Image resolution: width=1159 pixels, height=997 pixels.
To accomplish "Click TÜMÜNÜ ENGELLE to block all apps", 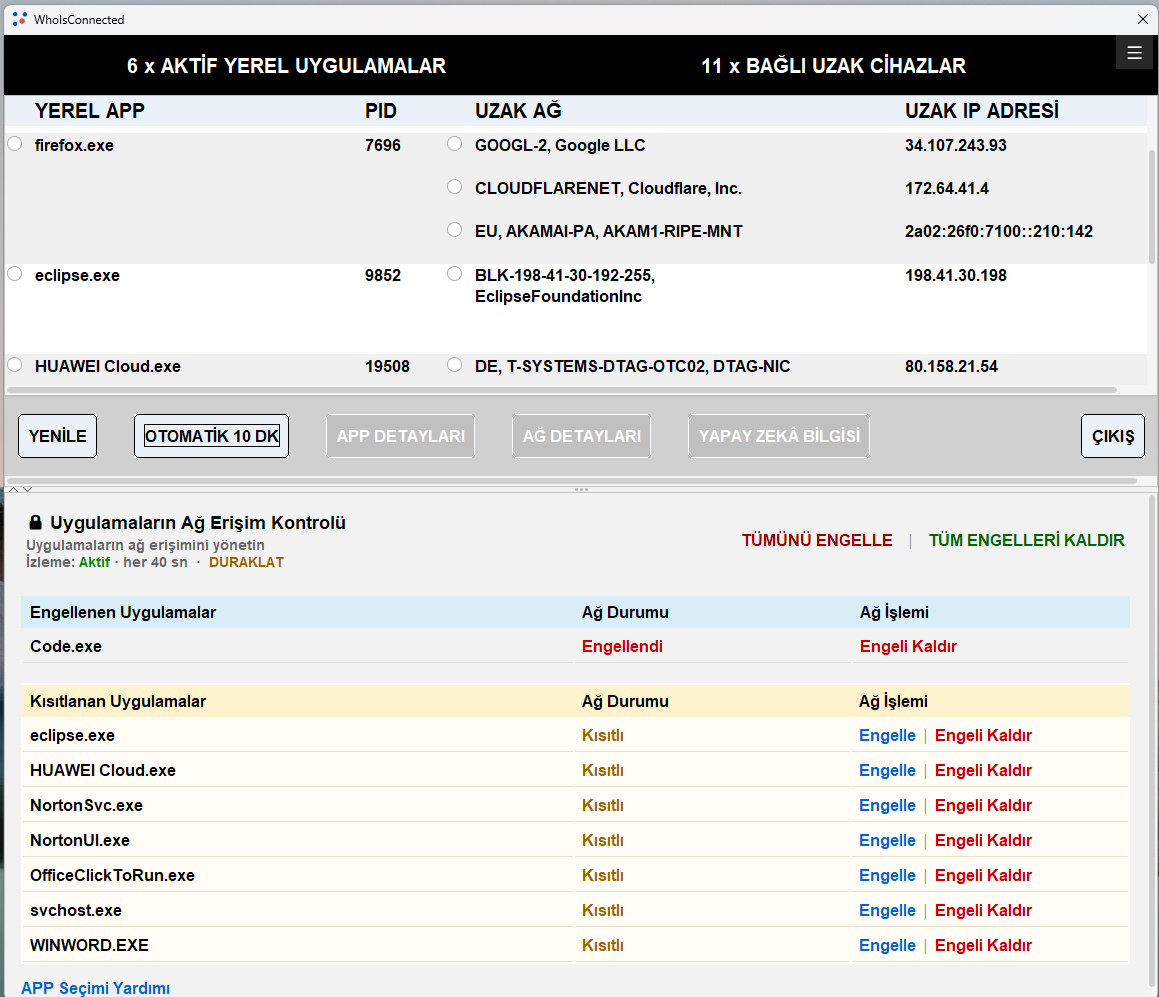I will click(x=817, y=540).
